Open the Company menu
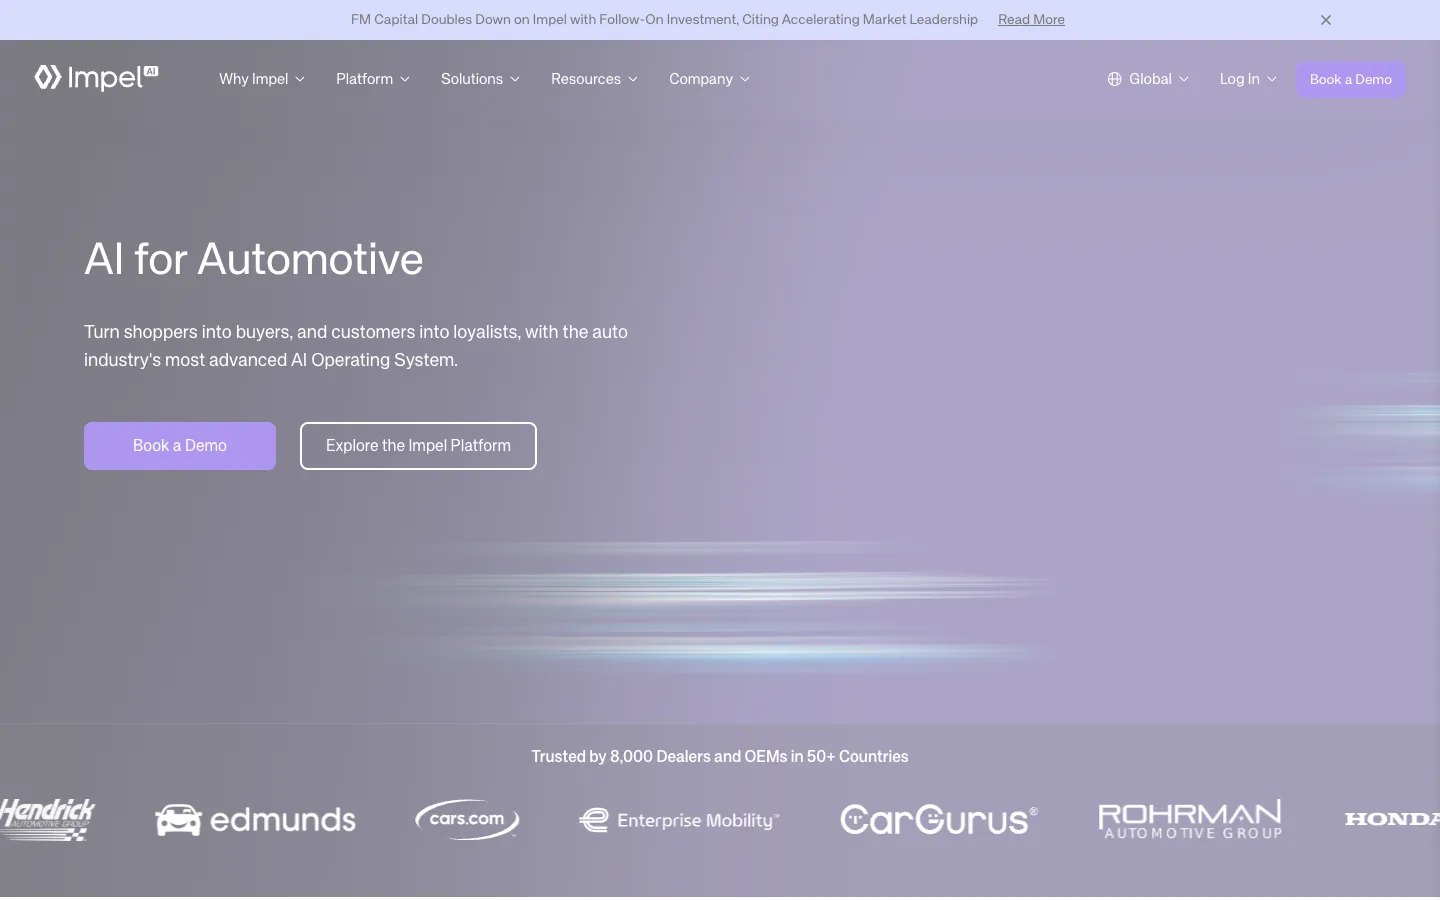The height and width of the screenshot is (900, 1440). click(709, 79)
